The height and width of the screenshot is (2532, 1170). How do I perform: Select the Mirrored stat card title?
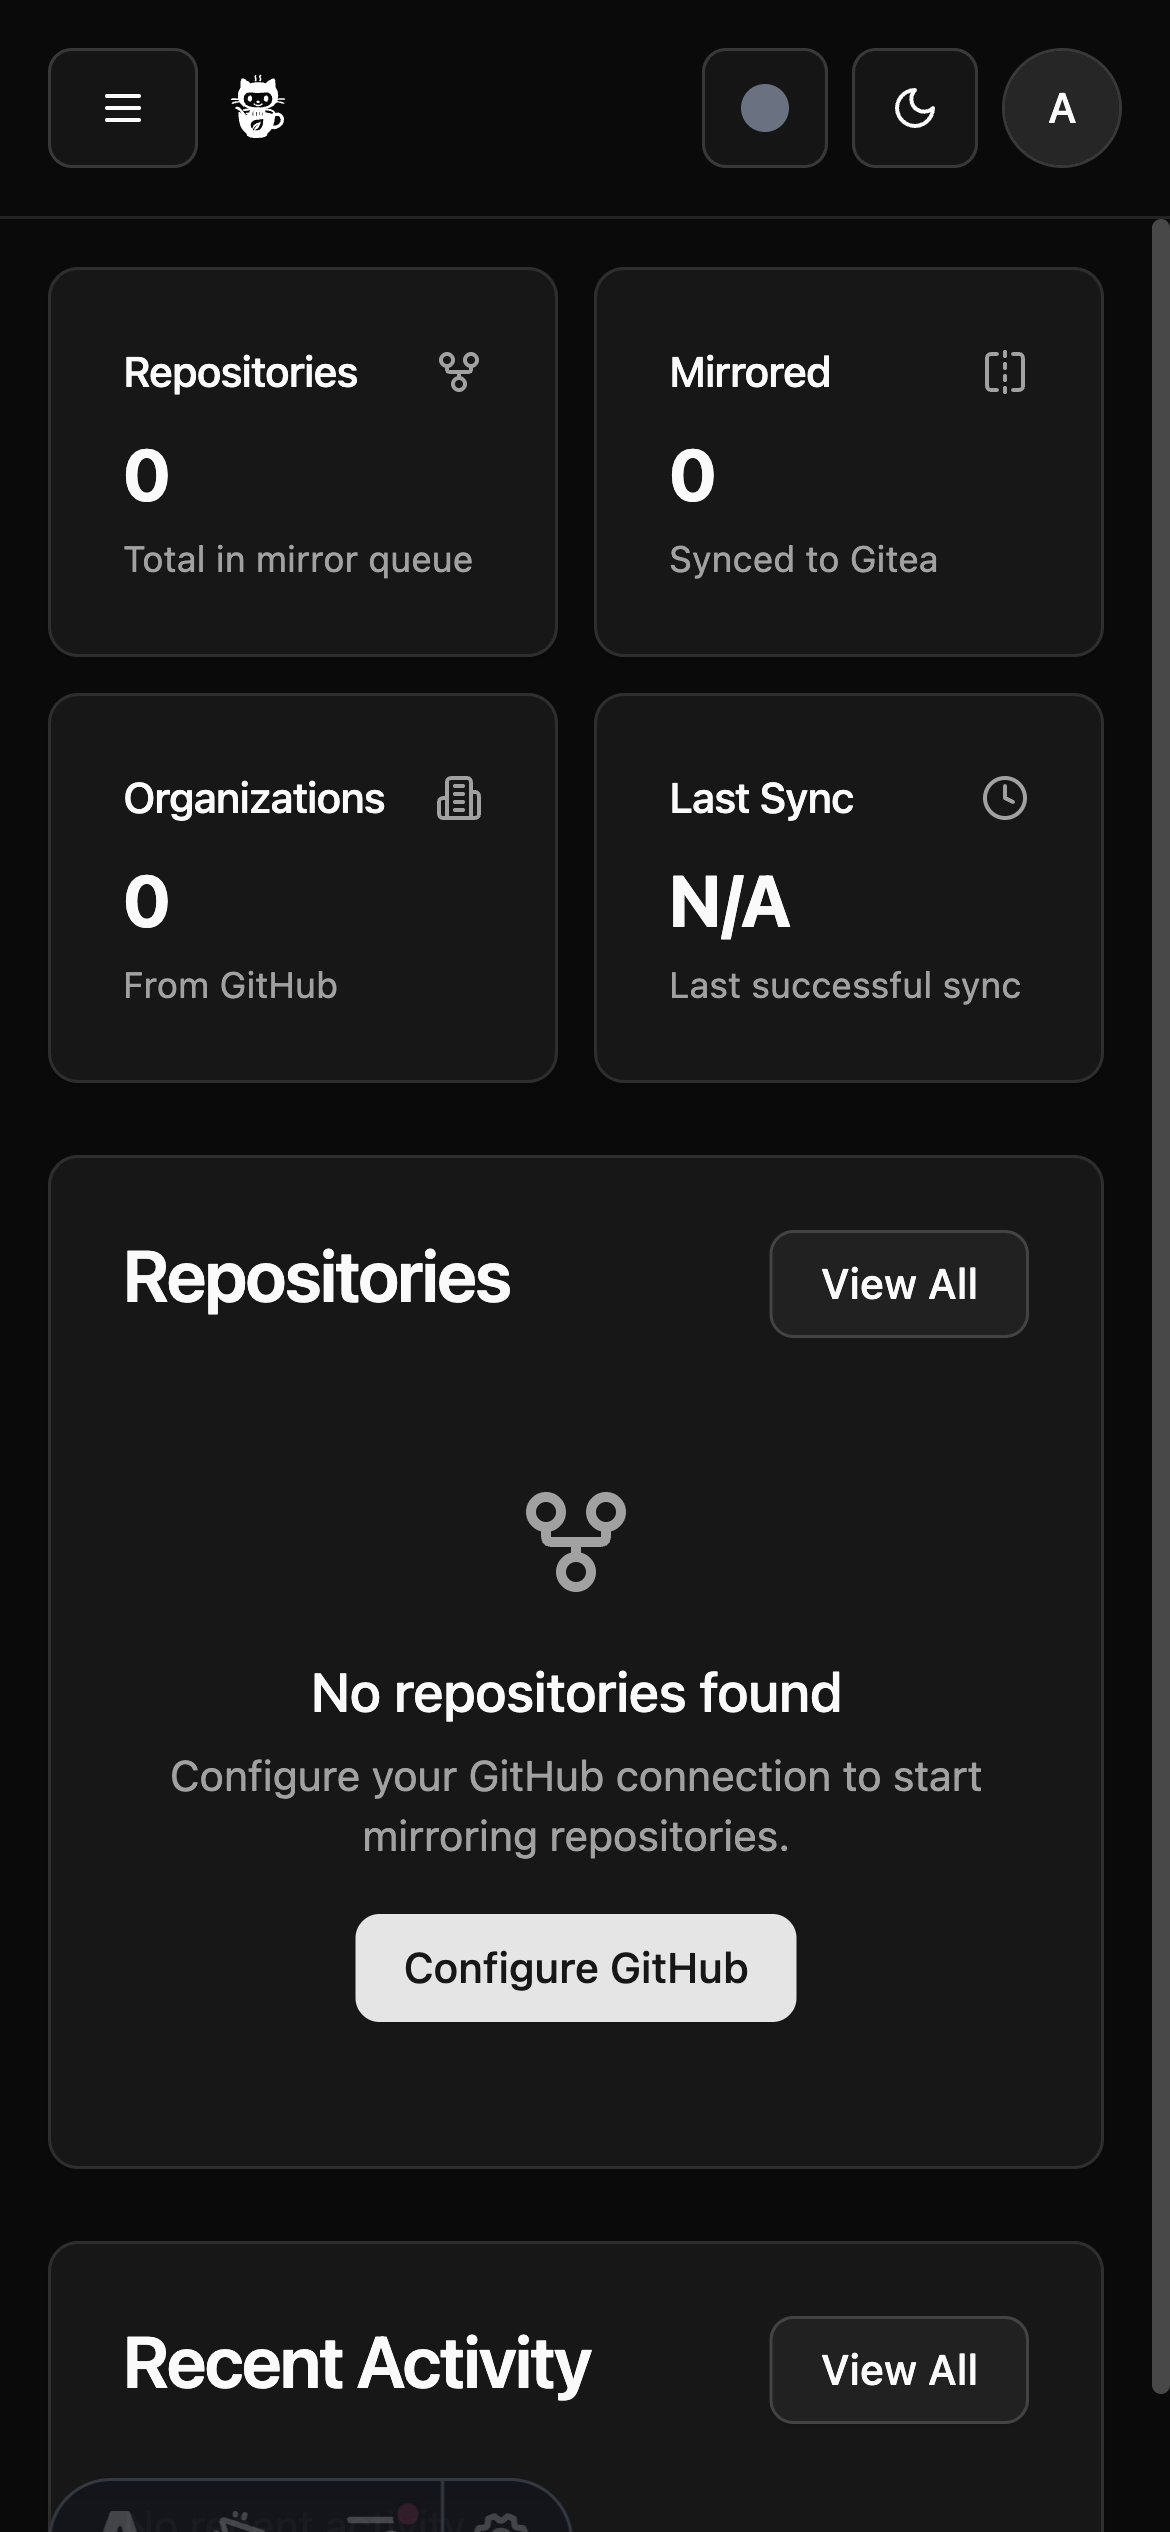coord(750,372)
